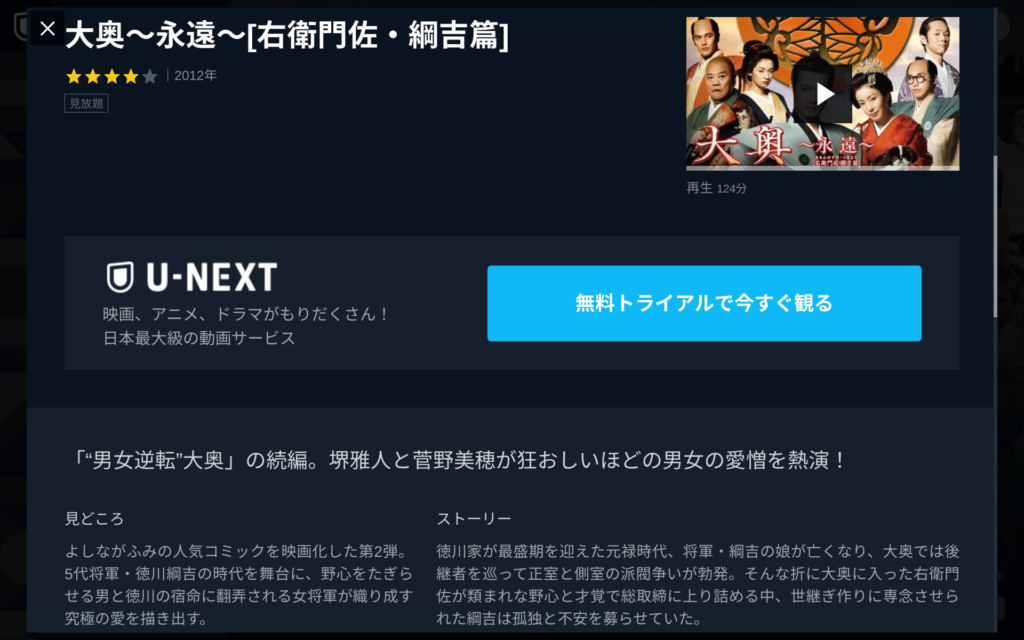Image resolution: width=1024 pixels, height=640 pixels.
Task: Click the 2012年 release year label
Action: click(195, 76)
